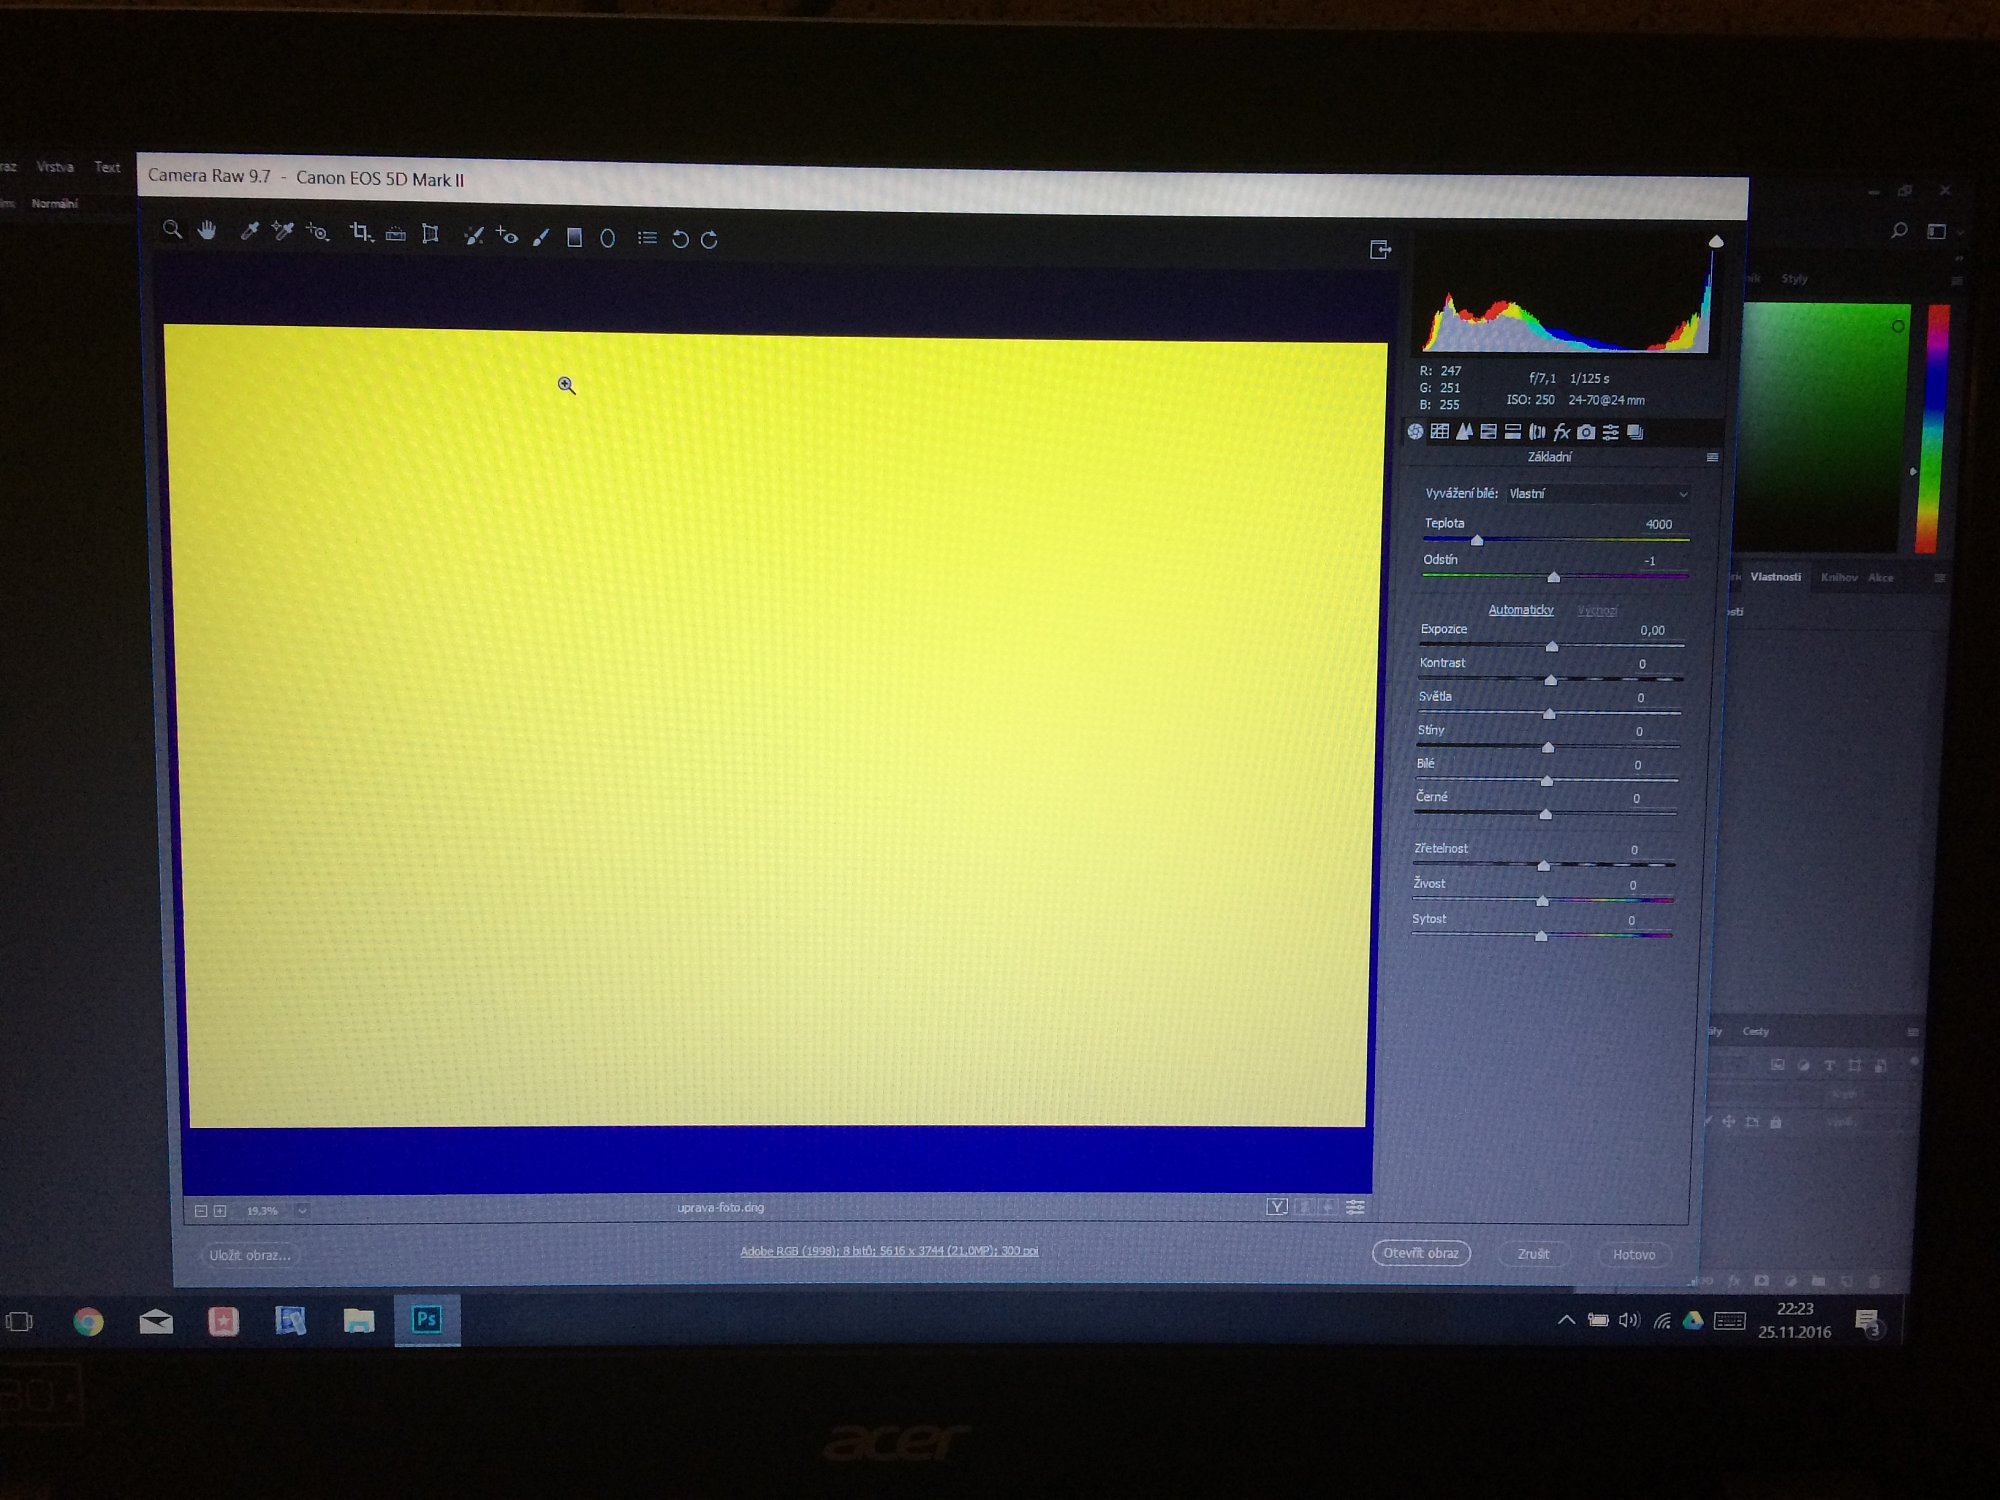Toggle highlight clipping warning on histogram
This screenshot has width=2000, height=1500.
click(1716, 241)
